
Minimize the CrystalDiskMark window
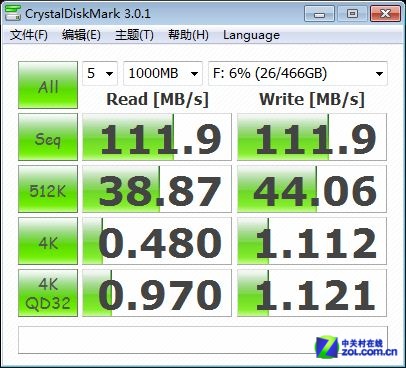pos(319,14)
